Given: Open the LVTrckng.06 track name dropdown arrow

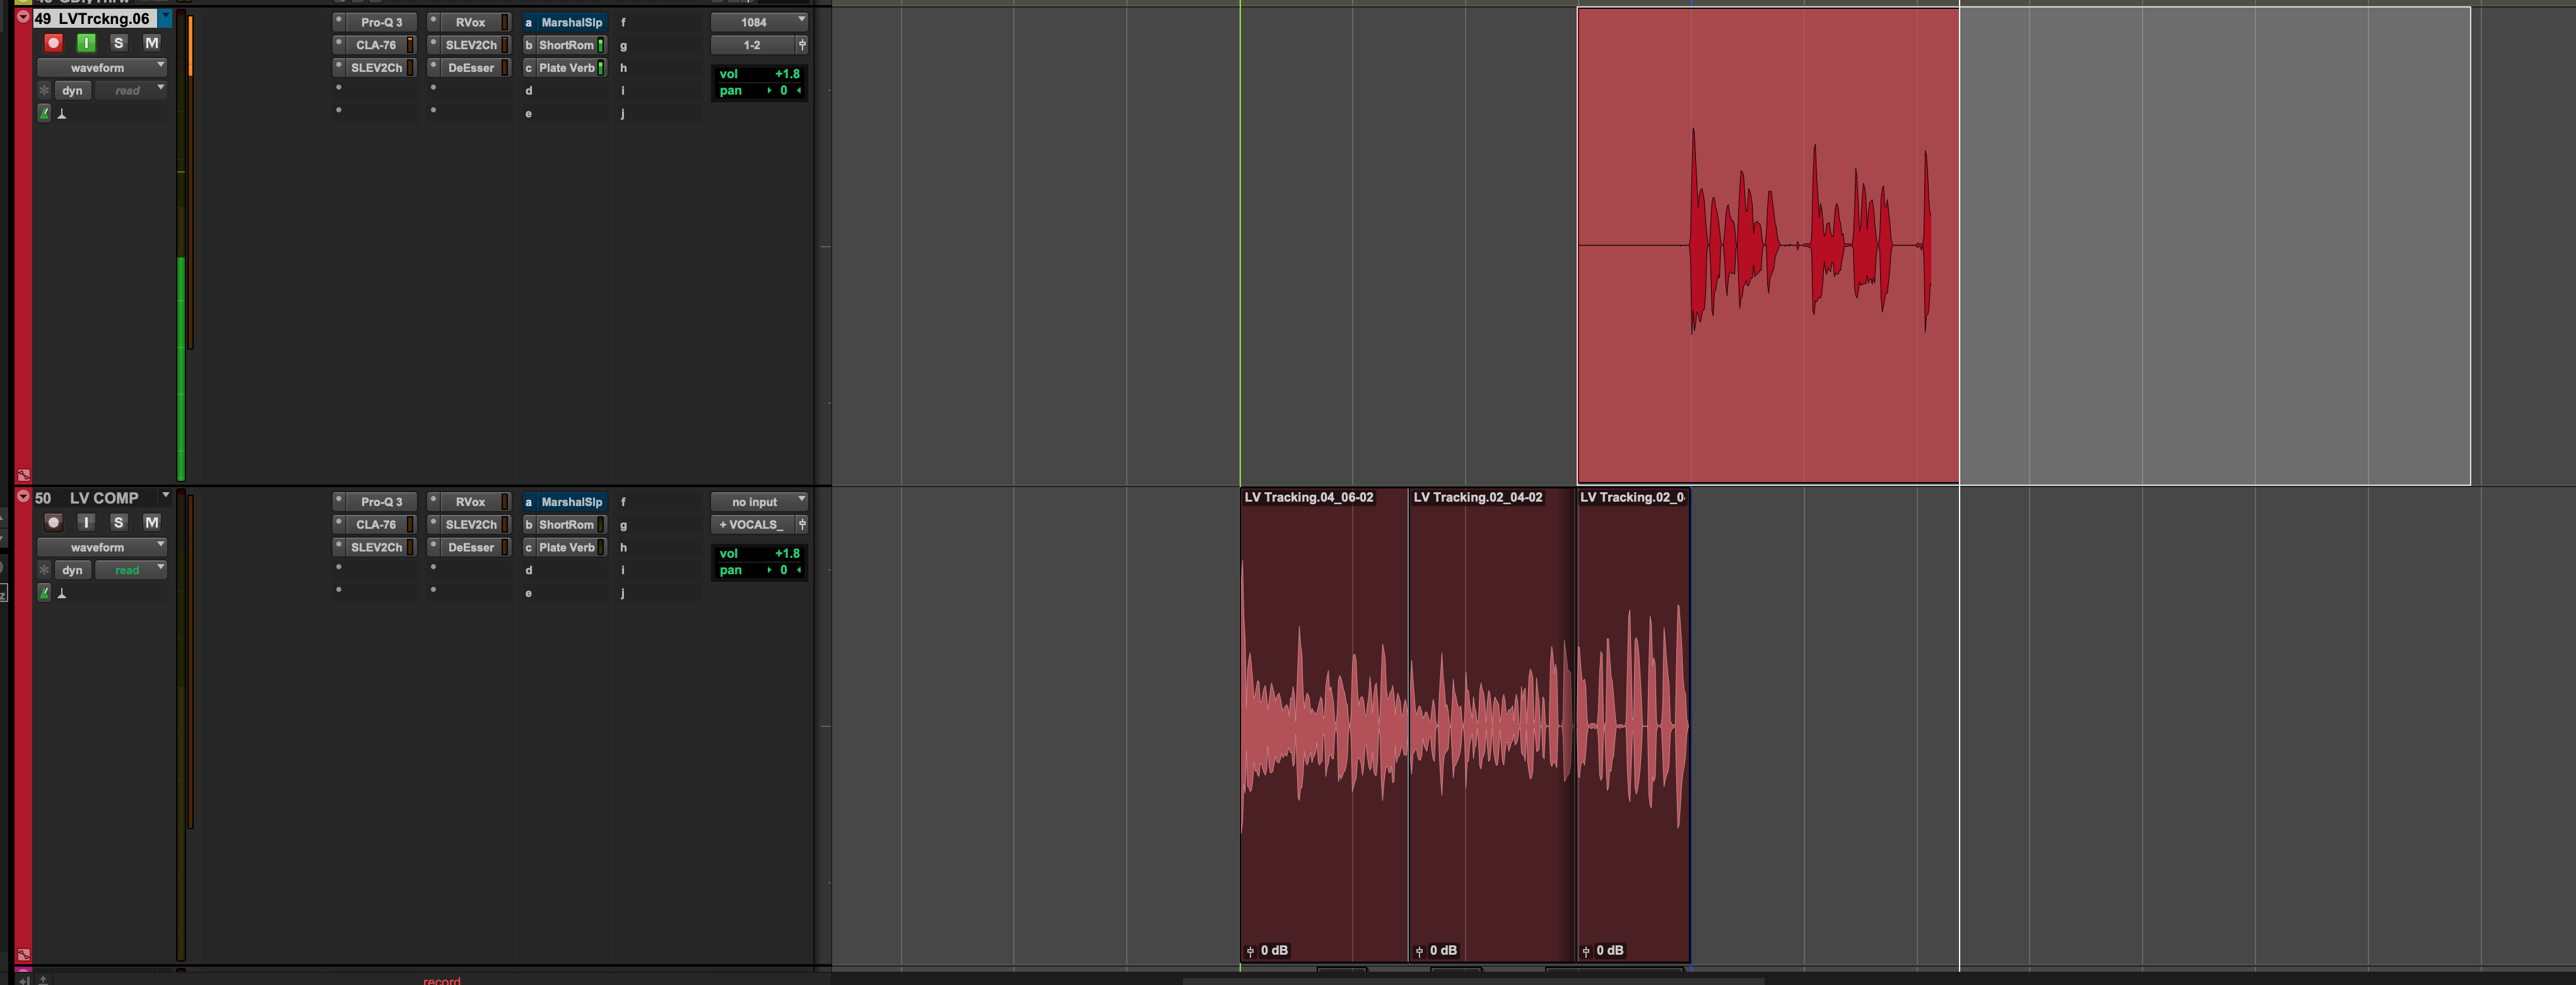Looking at the screenshot, I should click(165, 17).
